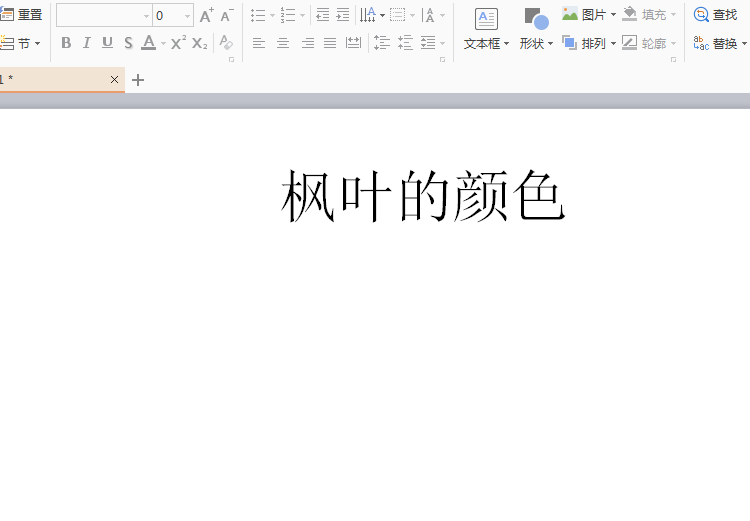Image resolution: width=750 pixels, height=521 pixels.
Task: Increase indent level
Action: point(343,15)
